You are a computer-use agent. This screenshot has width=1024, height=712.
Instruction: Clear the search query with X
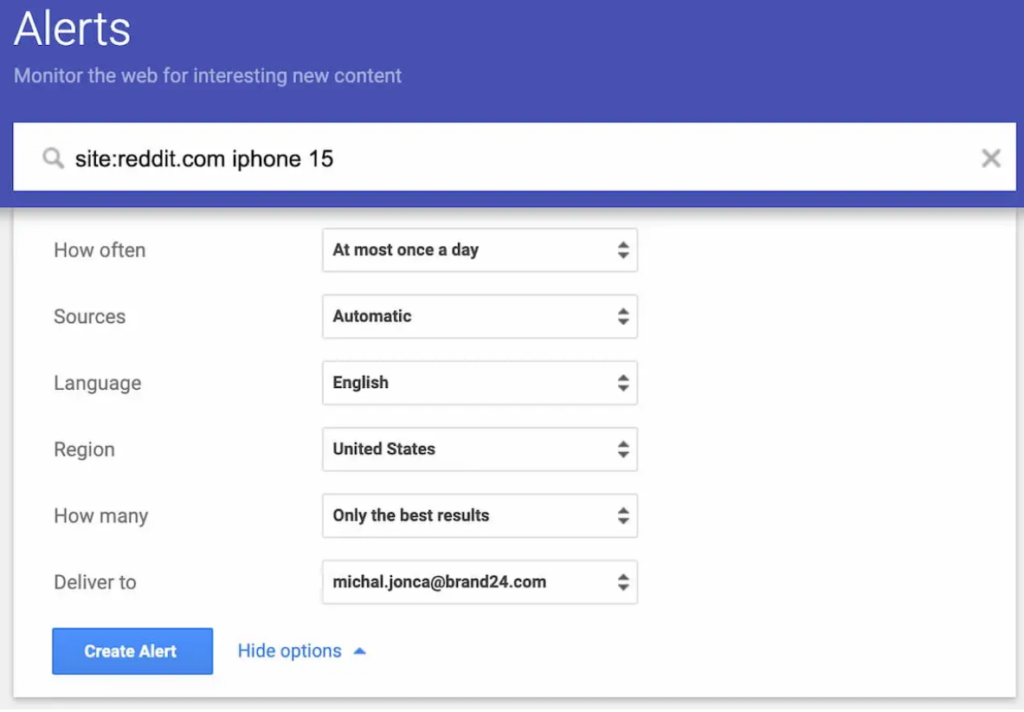[x=990, y=158]
